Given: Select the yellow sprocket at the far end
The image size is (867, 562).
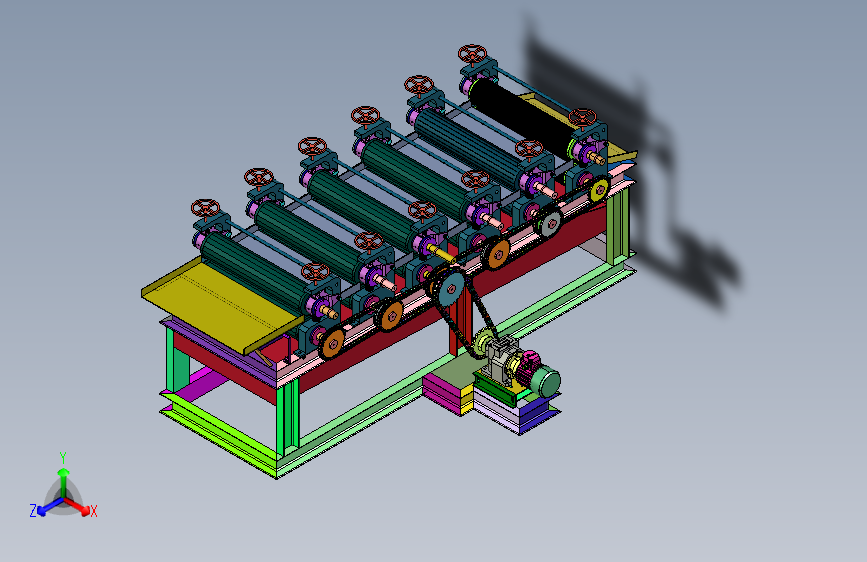Looking at the screenshot, I should pos(599,190).
